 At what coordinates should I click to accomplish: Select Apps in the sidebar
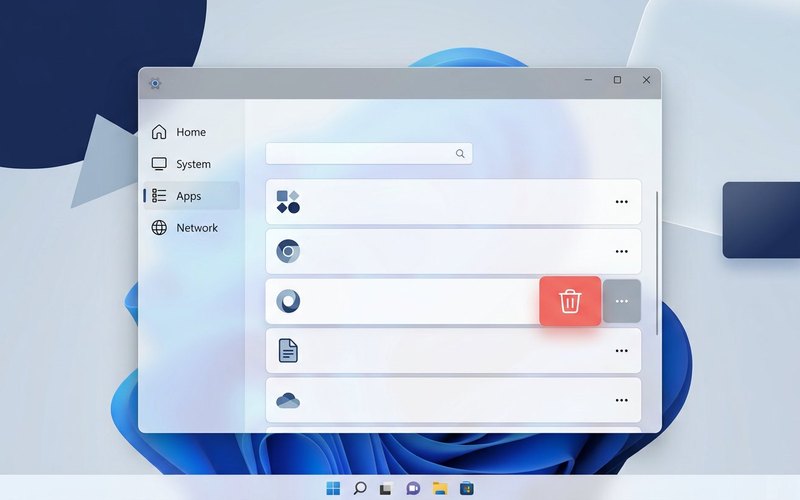click(191, 196)
